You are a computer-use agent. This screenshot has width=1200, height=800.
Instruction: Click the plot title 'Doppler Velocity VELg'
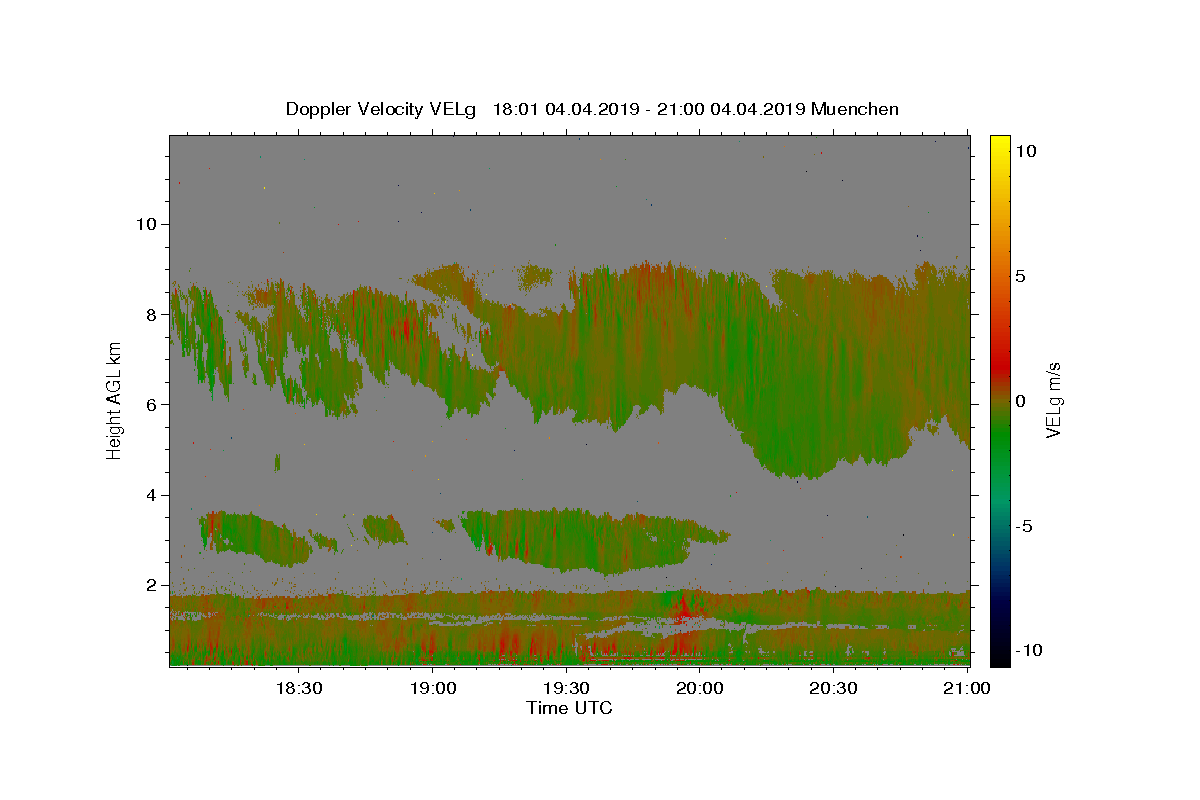point(382,109)
